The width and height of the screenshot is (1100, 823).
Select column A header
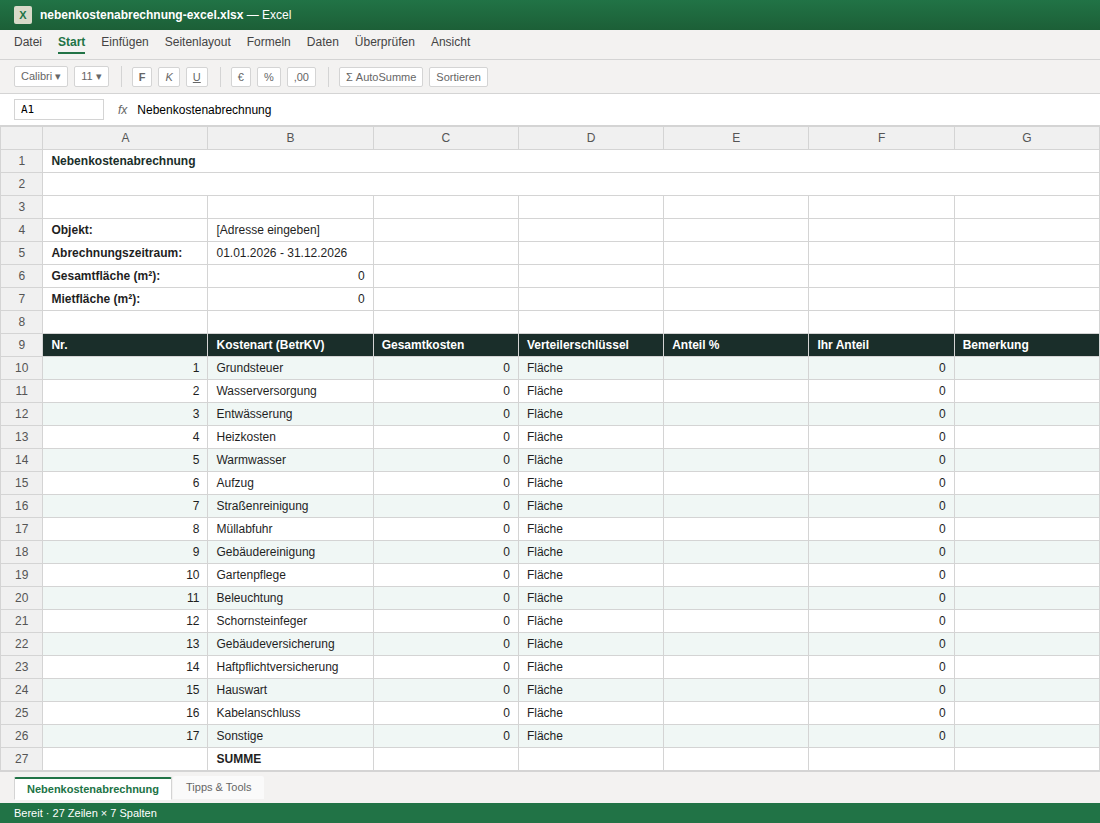point(125,138)
